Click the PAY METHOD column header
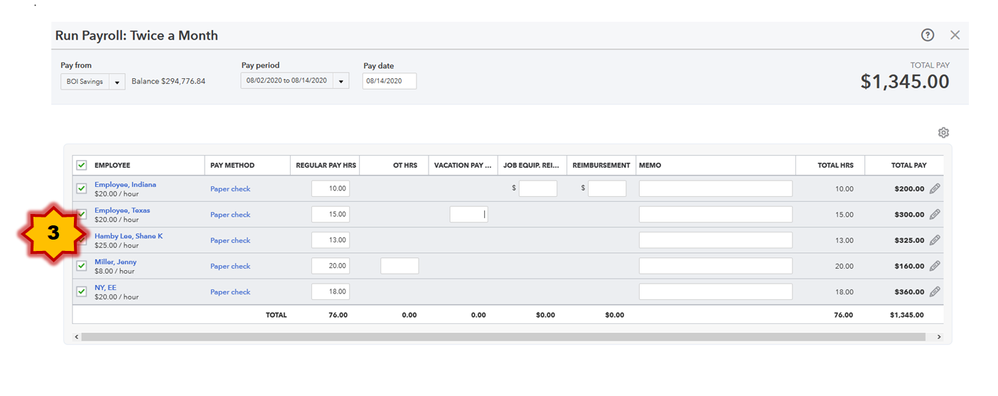The width and height of the screenshot is (998, 396). (232, 166)
